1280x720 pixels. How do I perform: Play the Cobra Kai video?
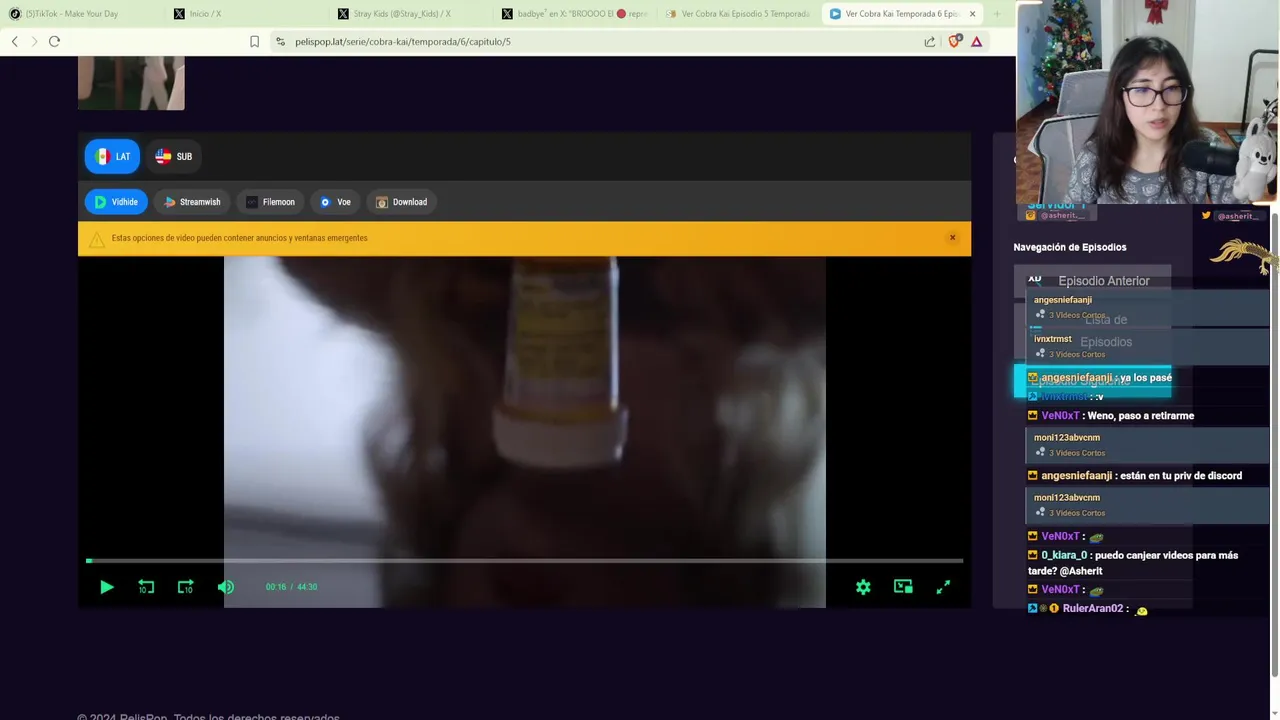click(106, 587)
